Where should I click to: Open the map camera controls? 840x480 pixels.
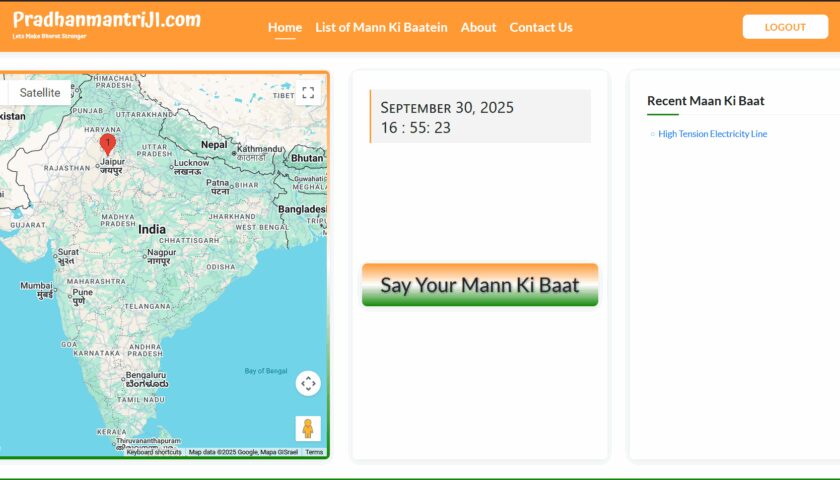click(x=308, y=383)
